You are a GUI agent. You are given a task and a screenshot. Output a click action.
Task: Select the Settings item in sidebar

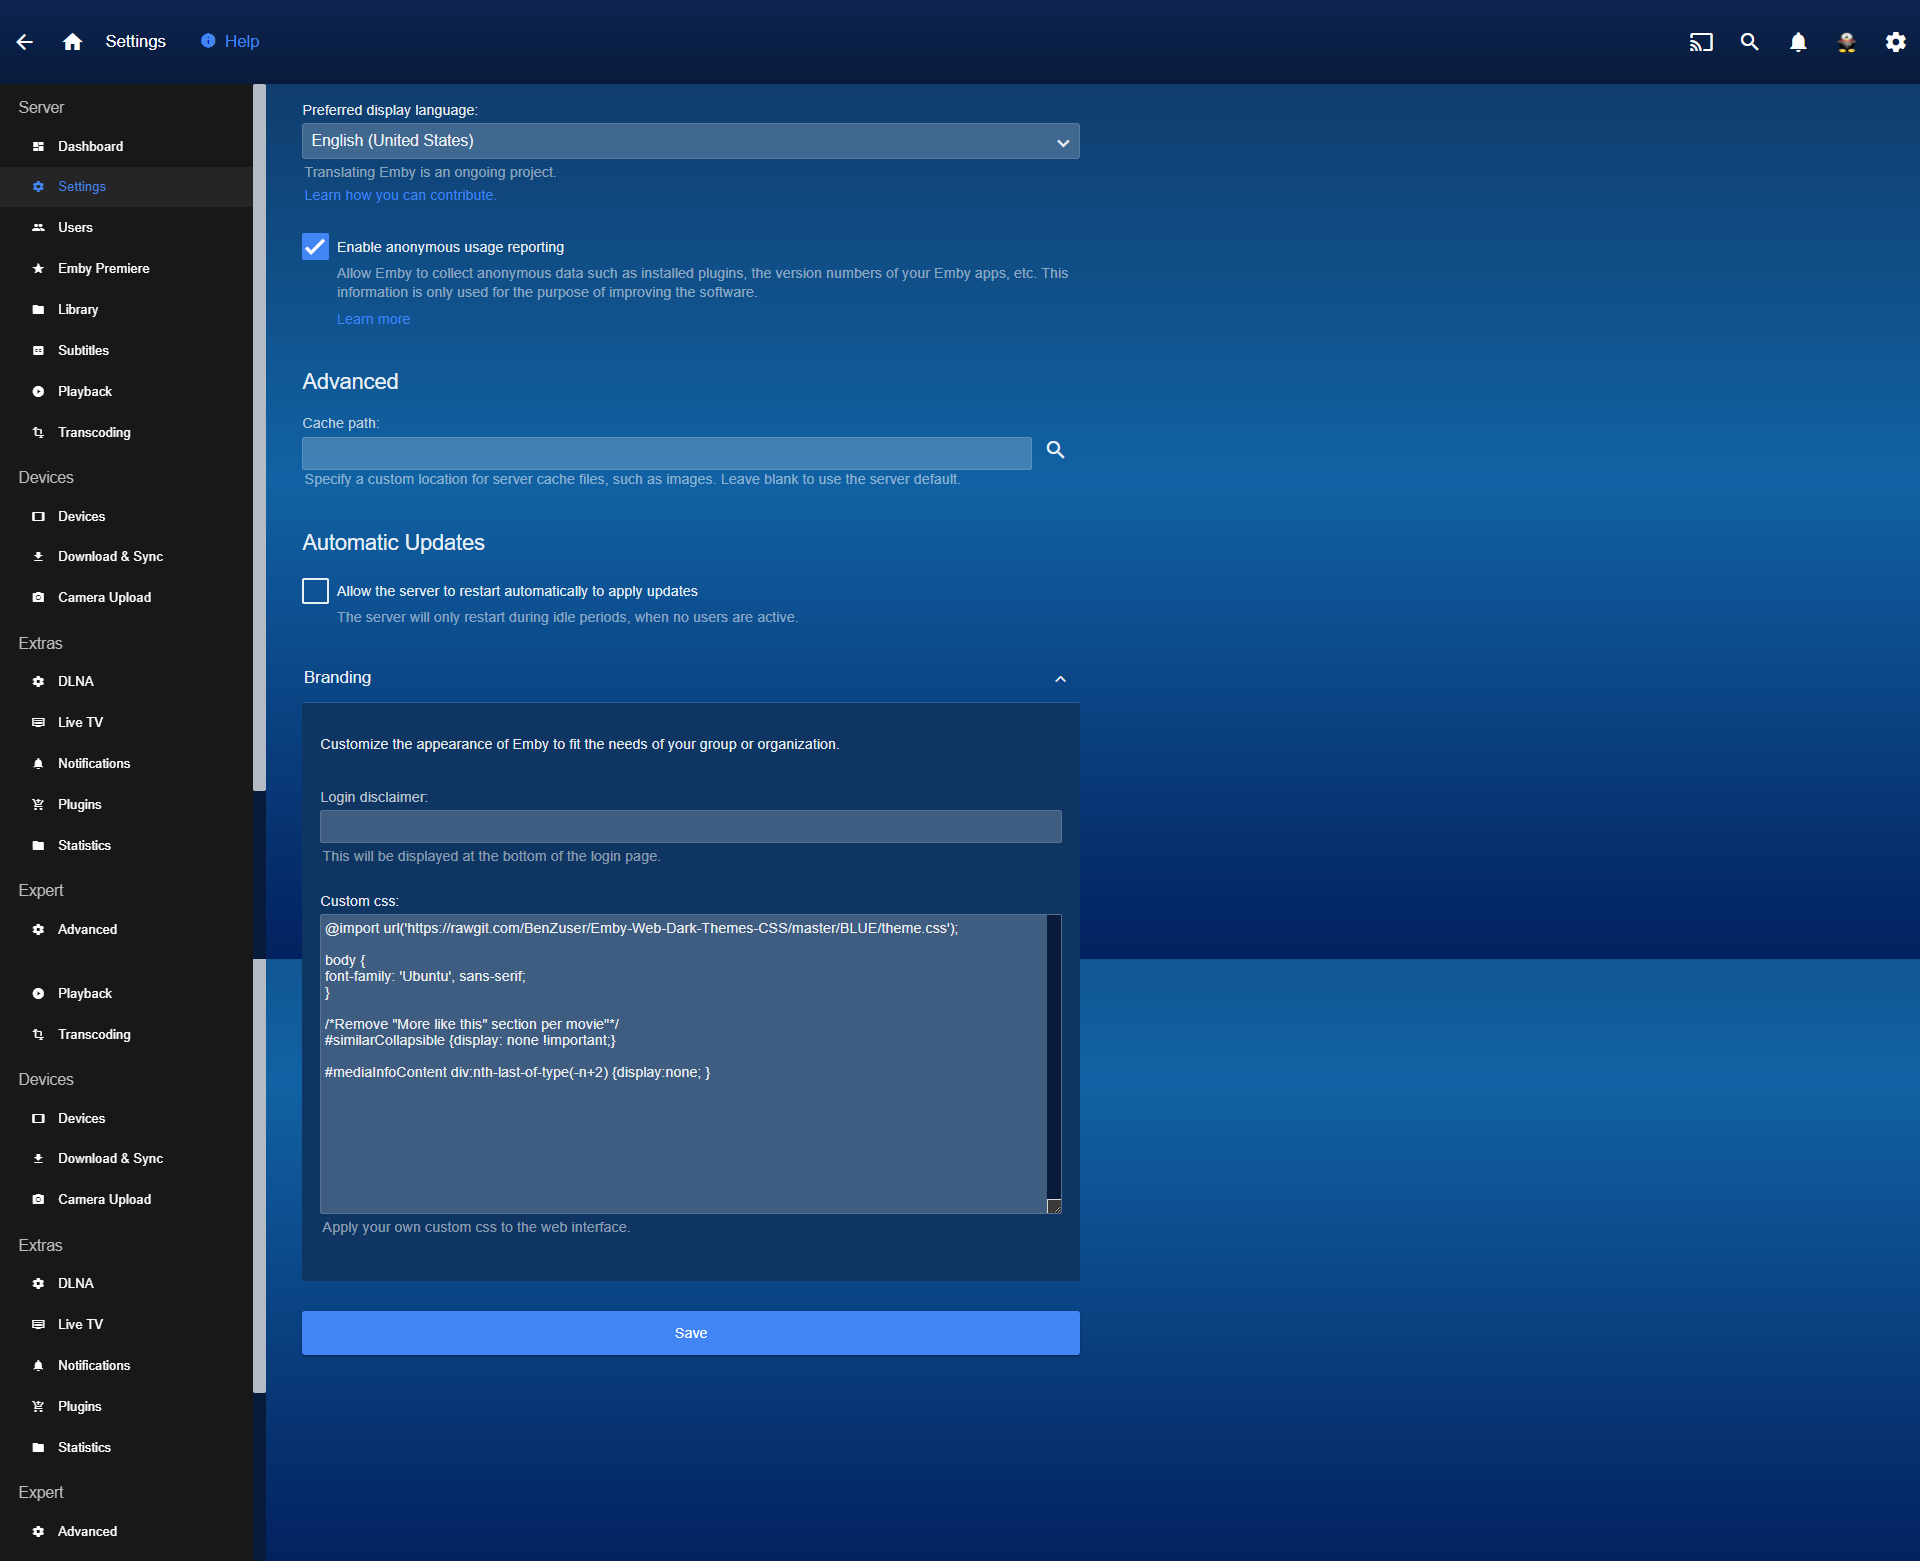126,187
